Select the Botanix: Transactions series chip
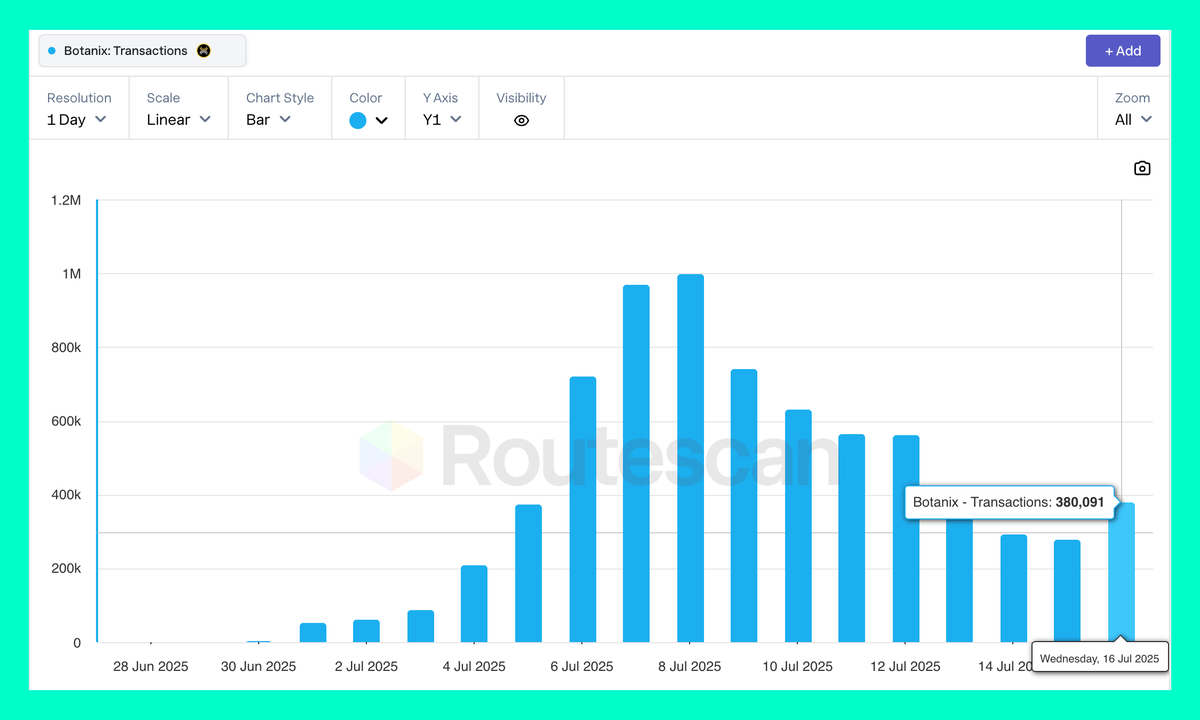 (142, 51)
